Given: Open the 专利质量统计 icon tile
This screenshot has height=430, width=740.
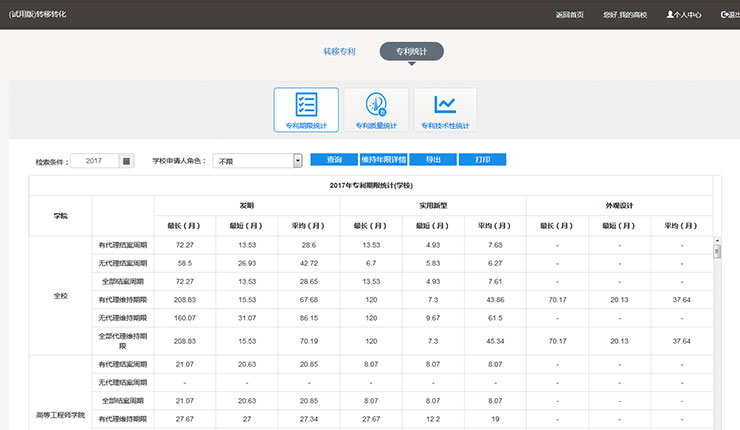Looking at the screenshot, I should pos(376,110).
